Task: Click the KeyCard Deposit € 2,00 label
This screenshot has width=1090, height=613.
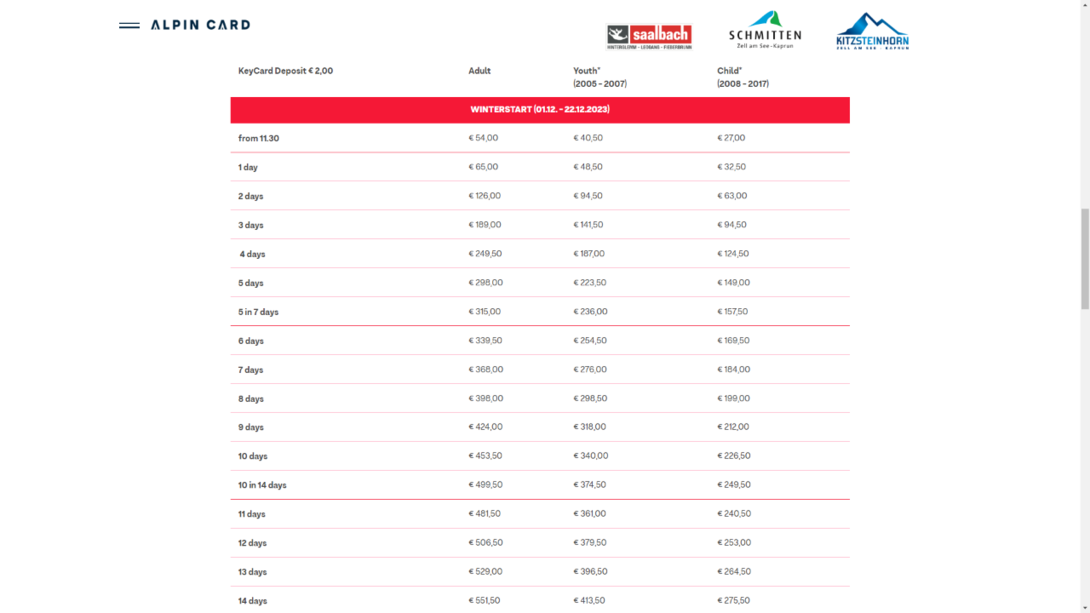Action: (x=286, y=71)
